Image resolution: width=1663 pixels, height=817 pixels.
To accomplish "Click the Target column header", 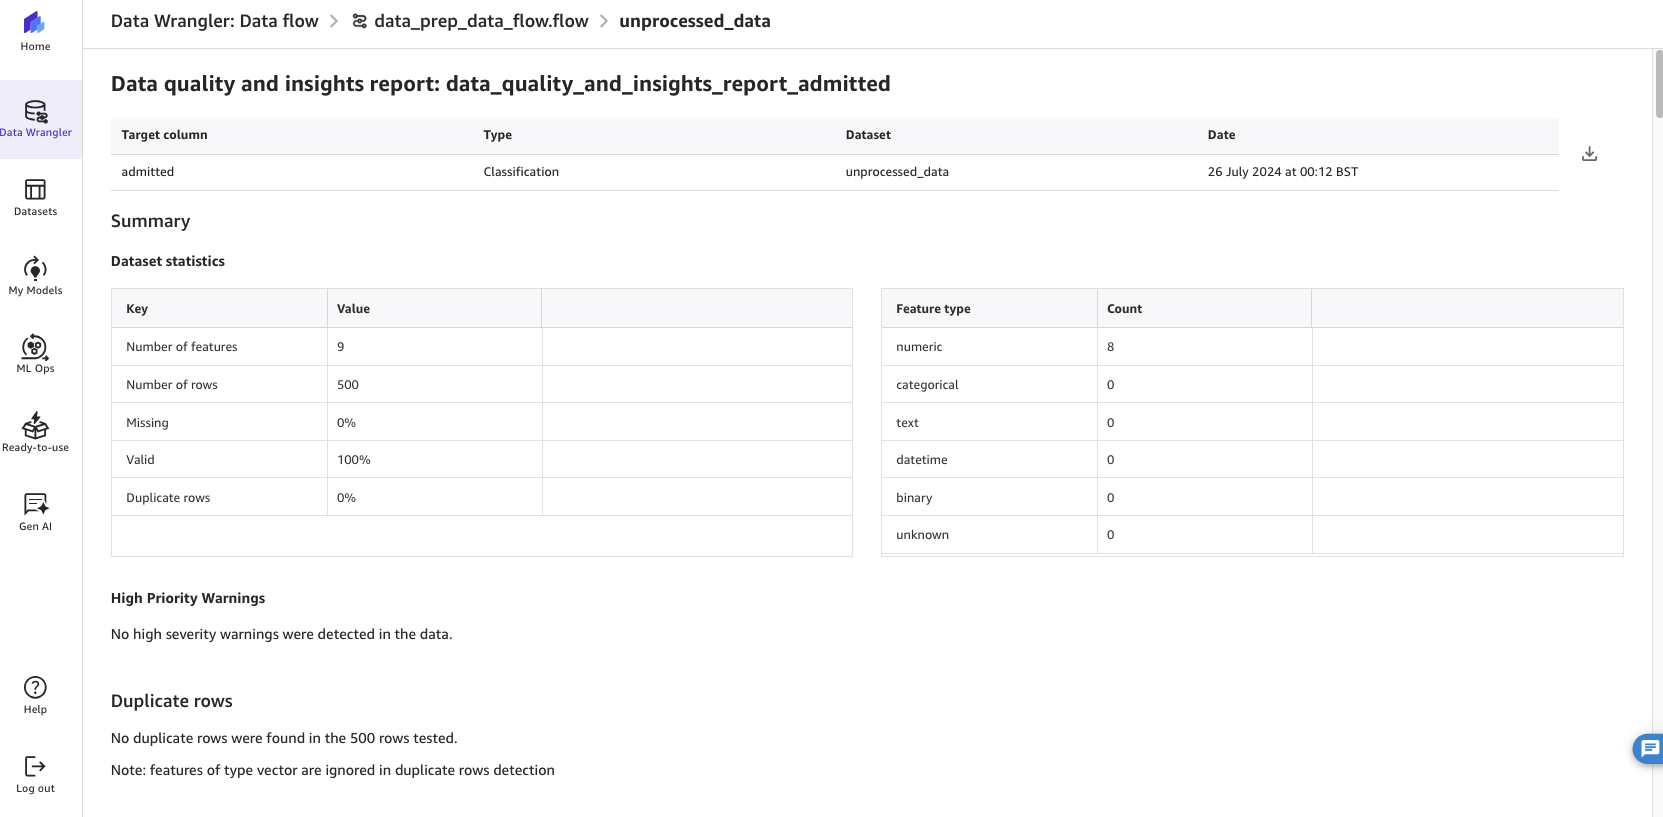I will click(x=164, y=135).
